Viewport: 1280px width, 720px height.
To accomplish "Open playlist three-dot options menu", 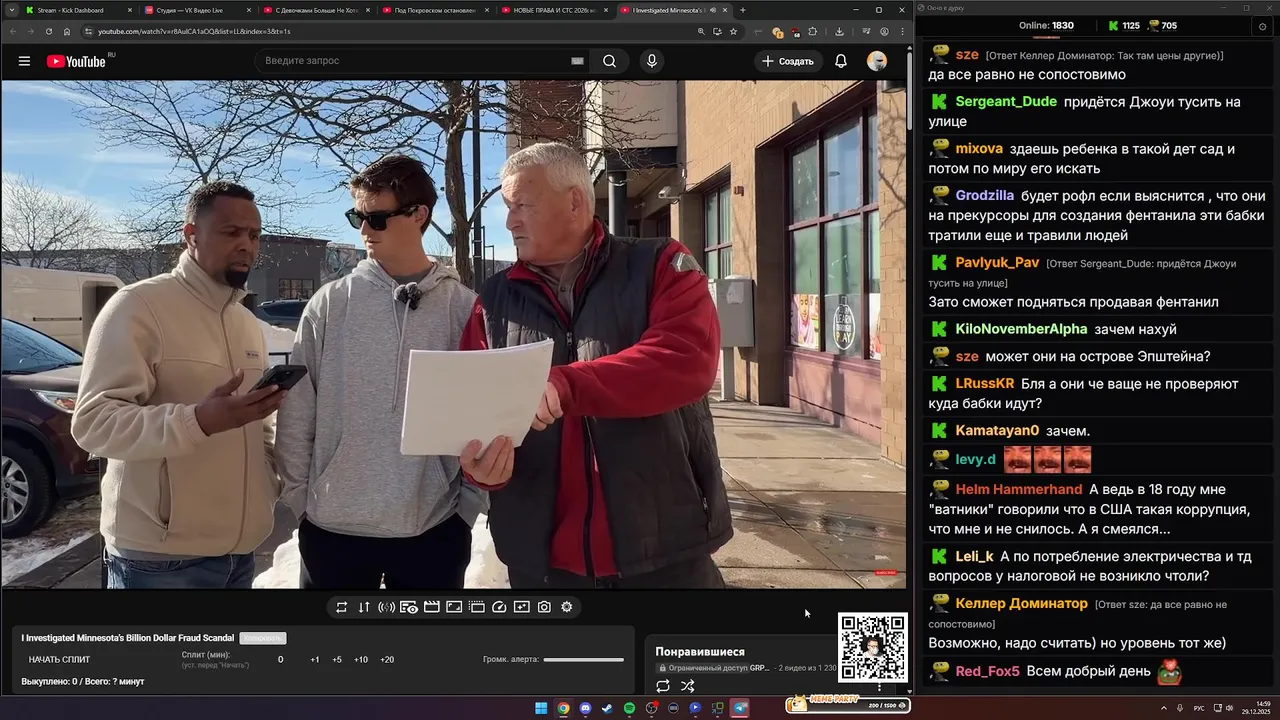I will click(879, 686).
